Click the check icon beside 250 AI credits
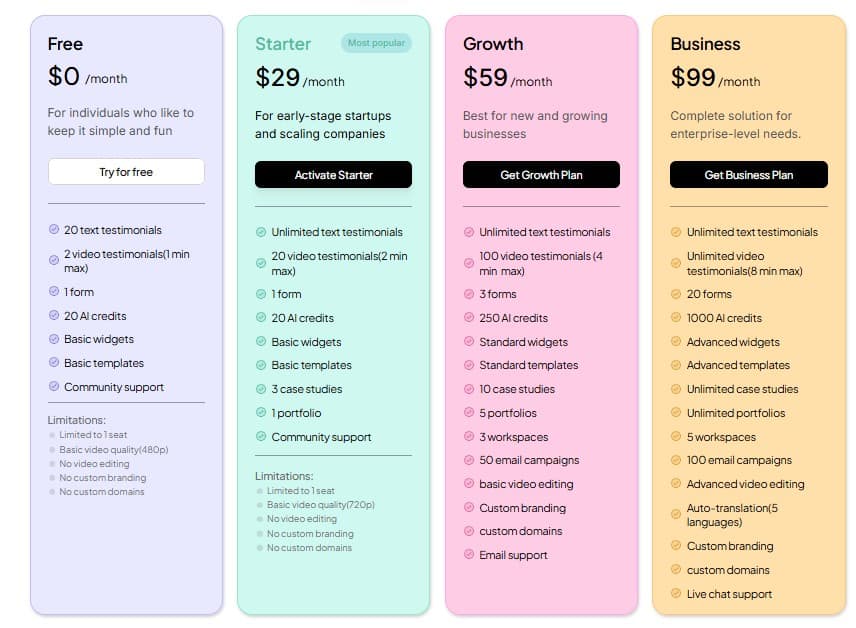Viewport: 856px width, 628px height. click(x=467, y=317)
